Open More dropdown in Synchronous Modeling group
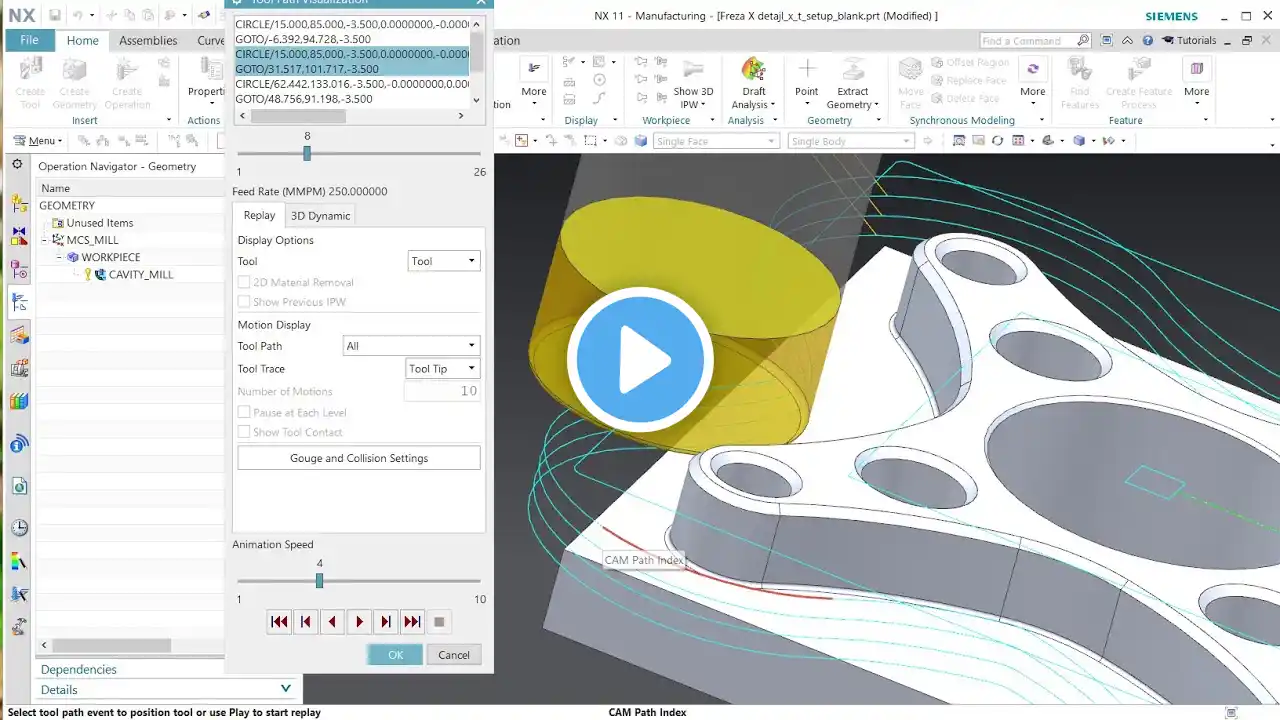1280x720 pixels. coord(1032,79)
